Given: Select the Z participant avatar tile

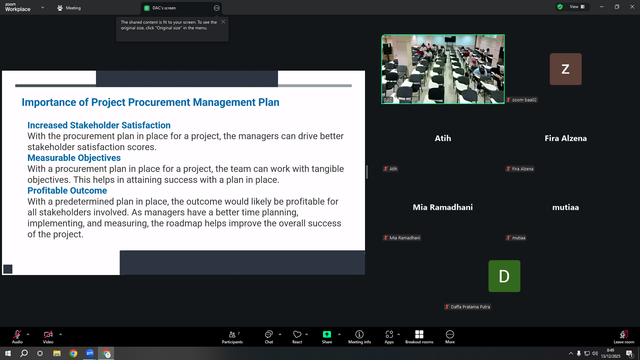Looking at the screenshot, I should tap(565, 69).
